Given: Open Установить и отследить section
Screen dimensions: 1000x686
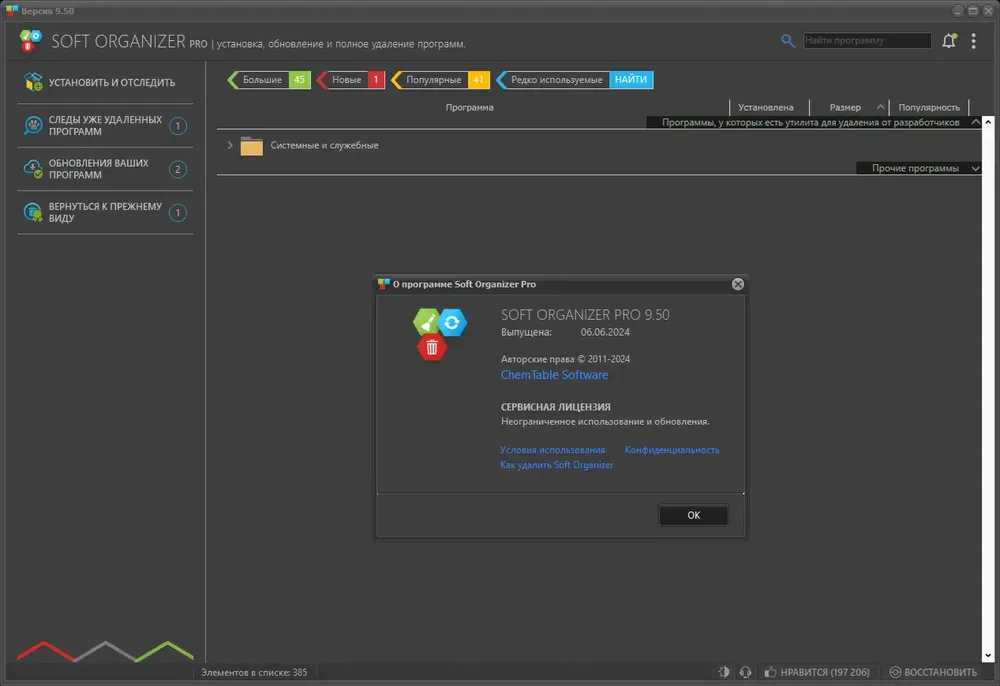Looking at the screenshot, I should (105, 82).
